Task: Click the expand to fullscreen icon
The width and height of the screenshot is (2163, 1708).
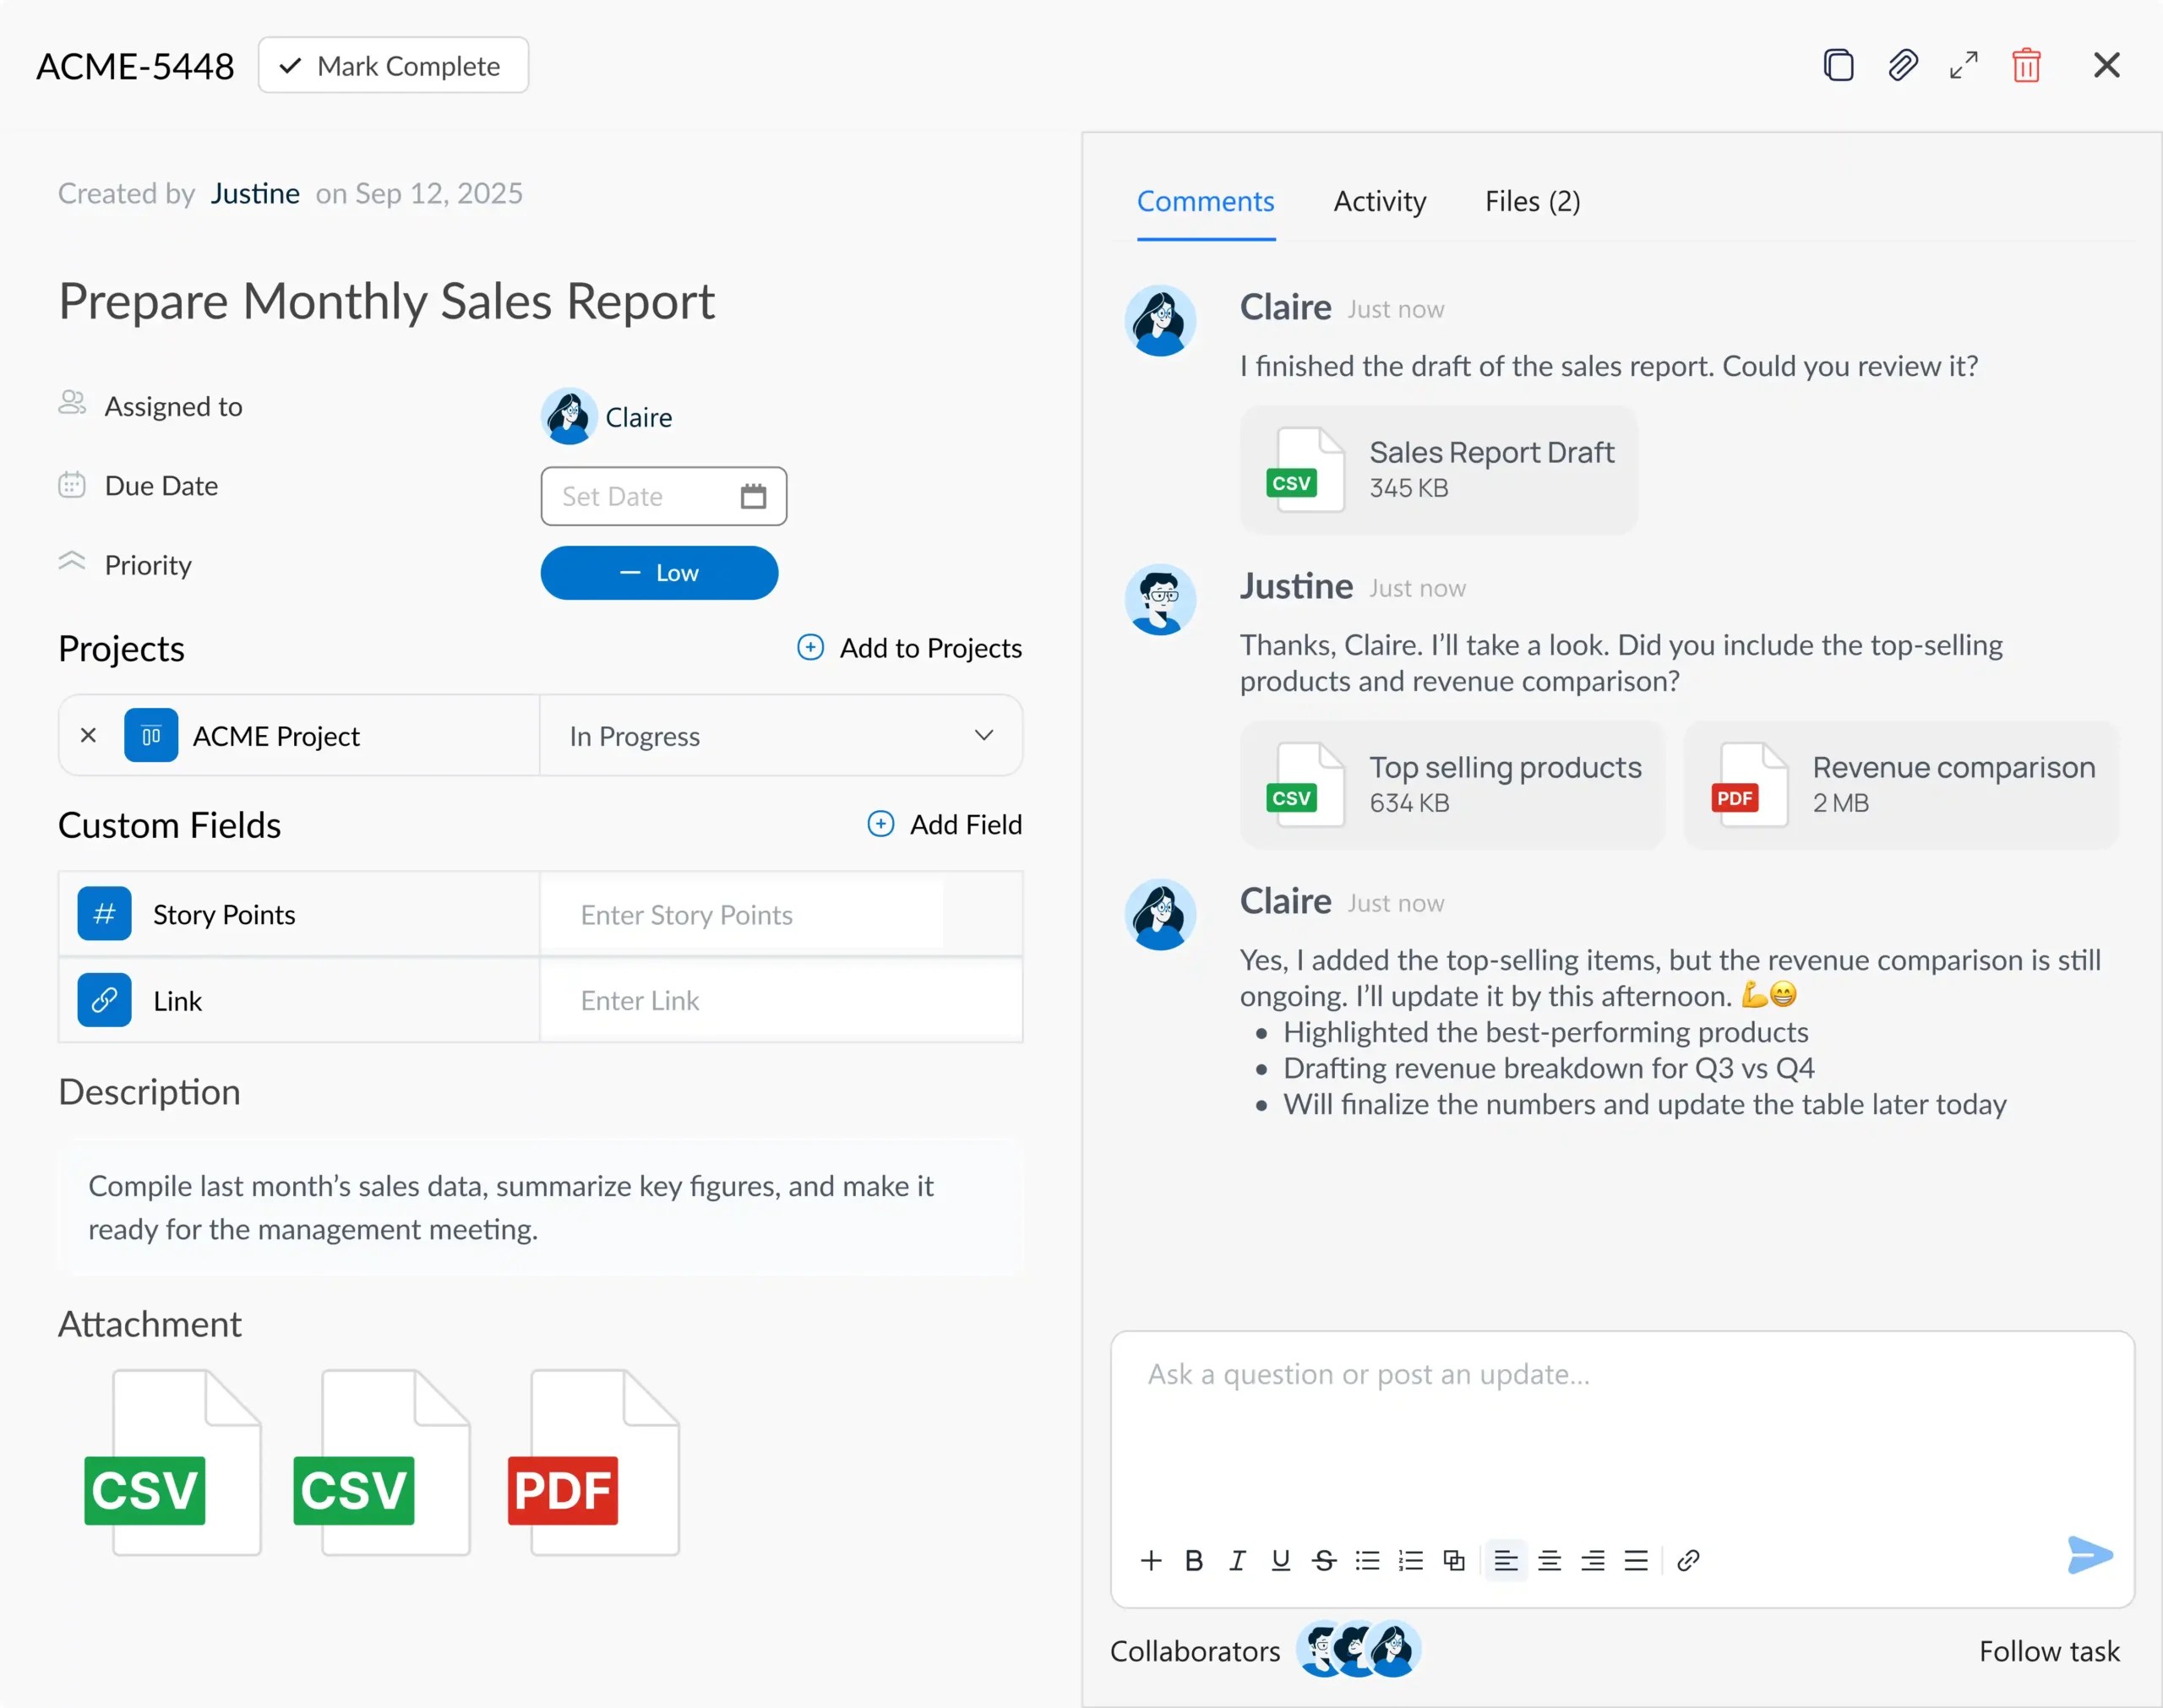Action: [1964, 65]
